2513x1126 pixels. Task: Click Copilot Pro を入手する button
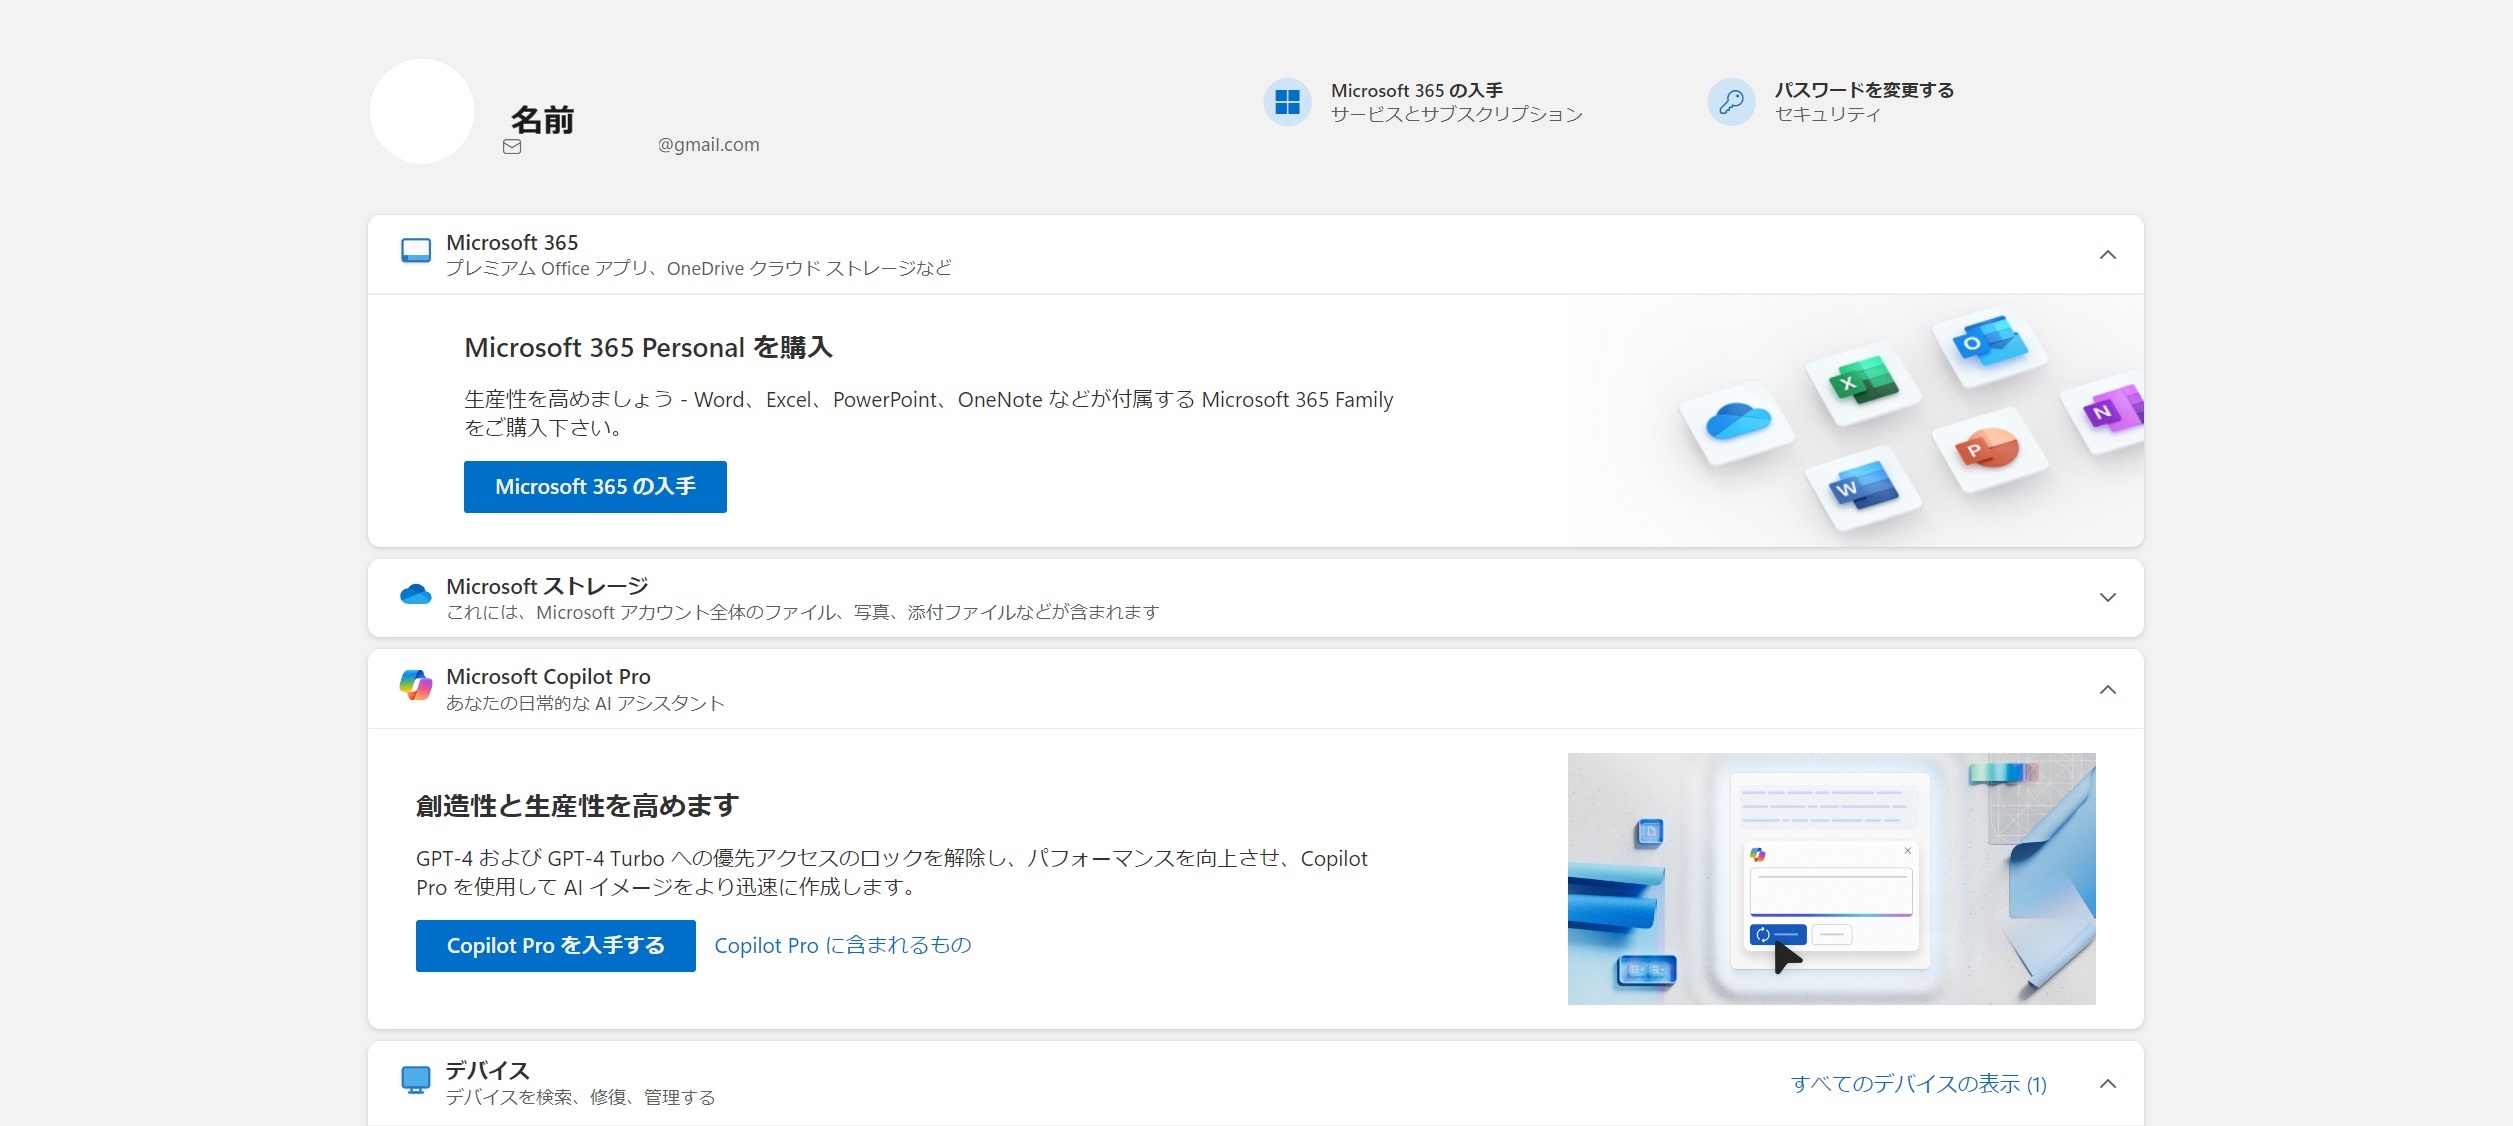click(555, 946)
